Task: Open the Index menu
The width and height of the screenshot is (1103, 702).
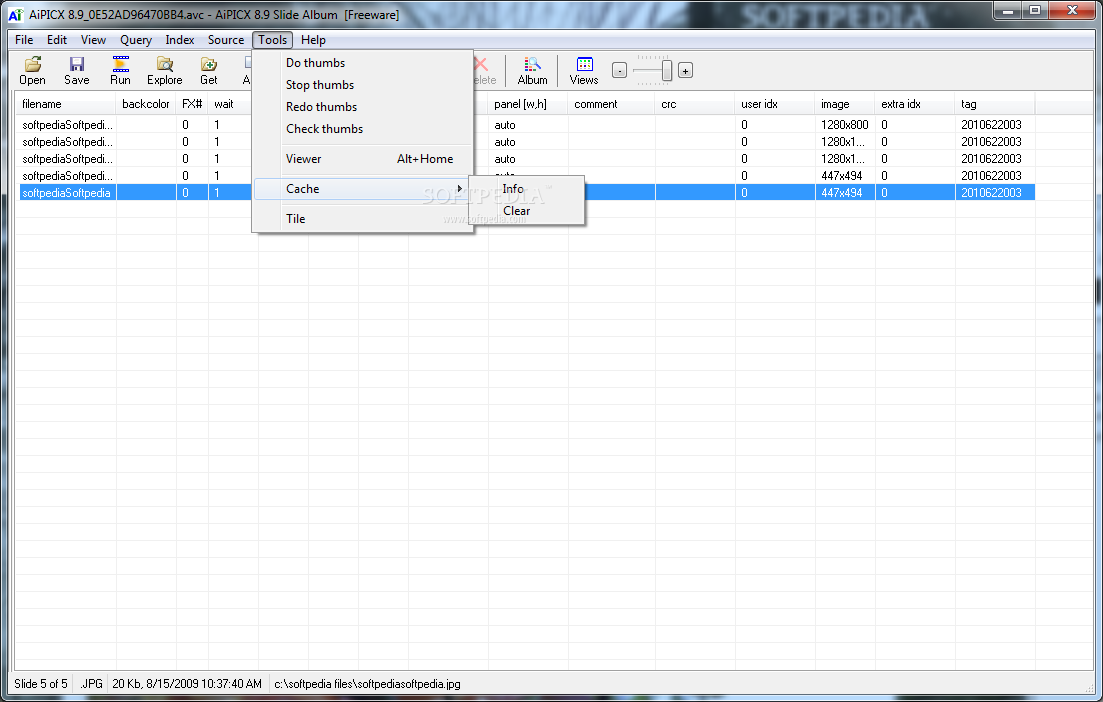Action: [x=179, y=40]
